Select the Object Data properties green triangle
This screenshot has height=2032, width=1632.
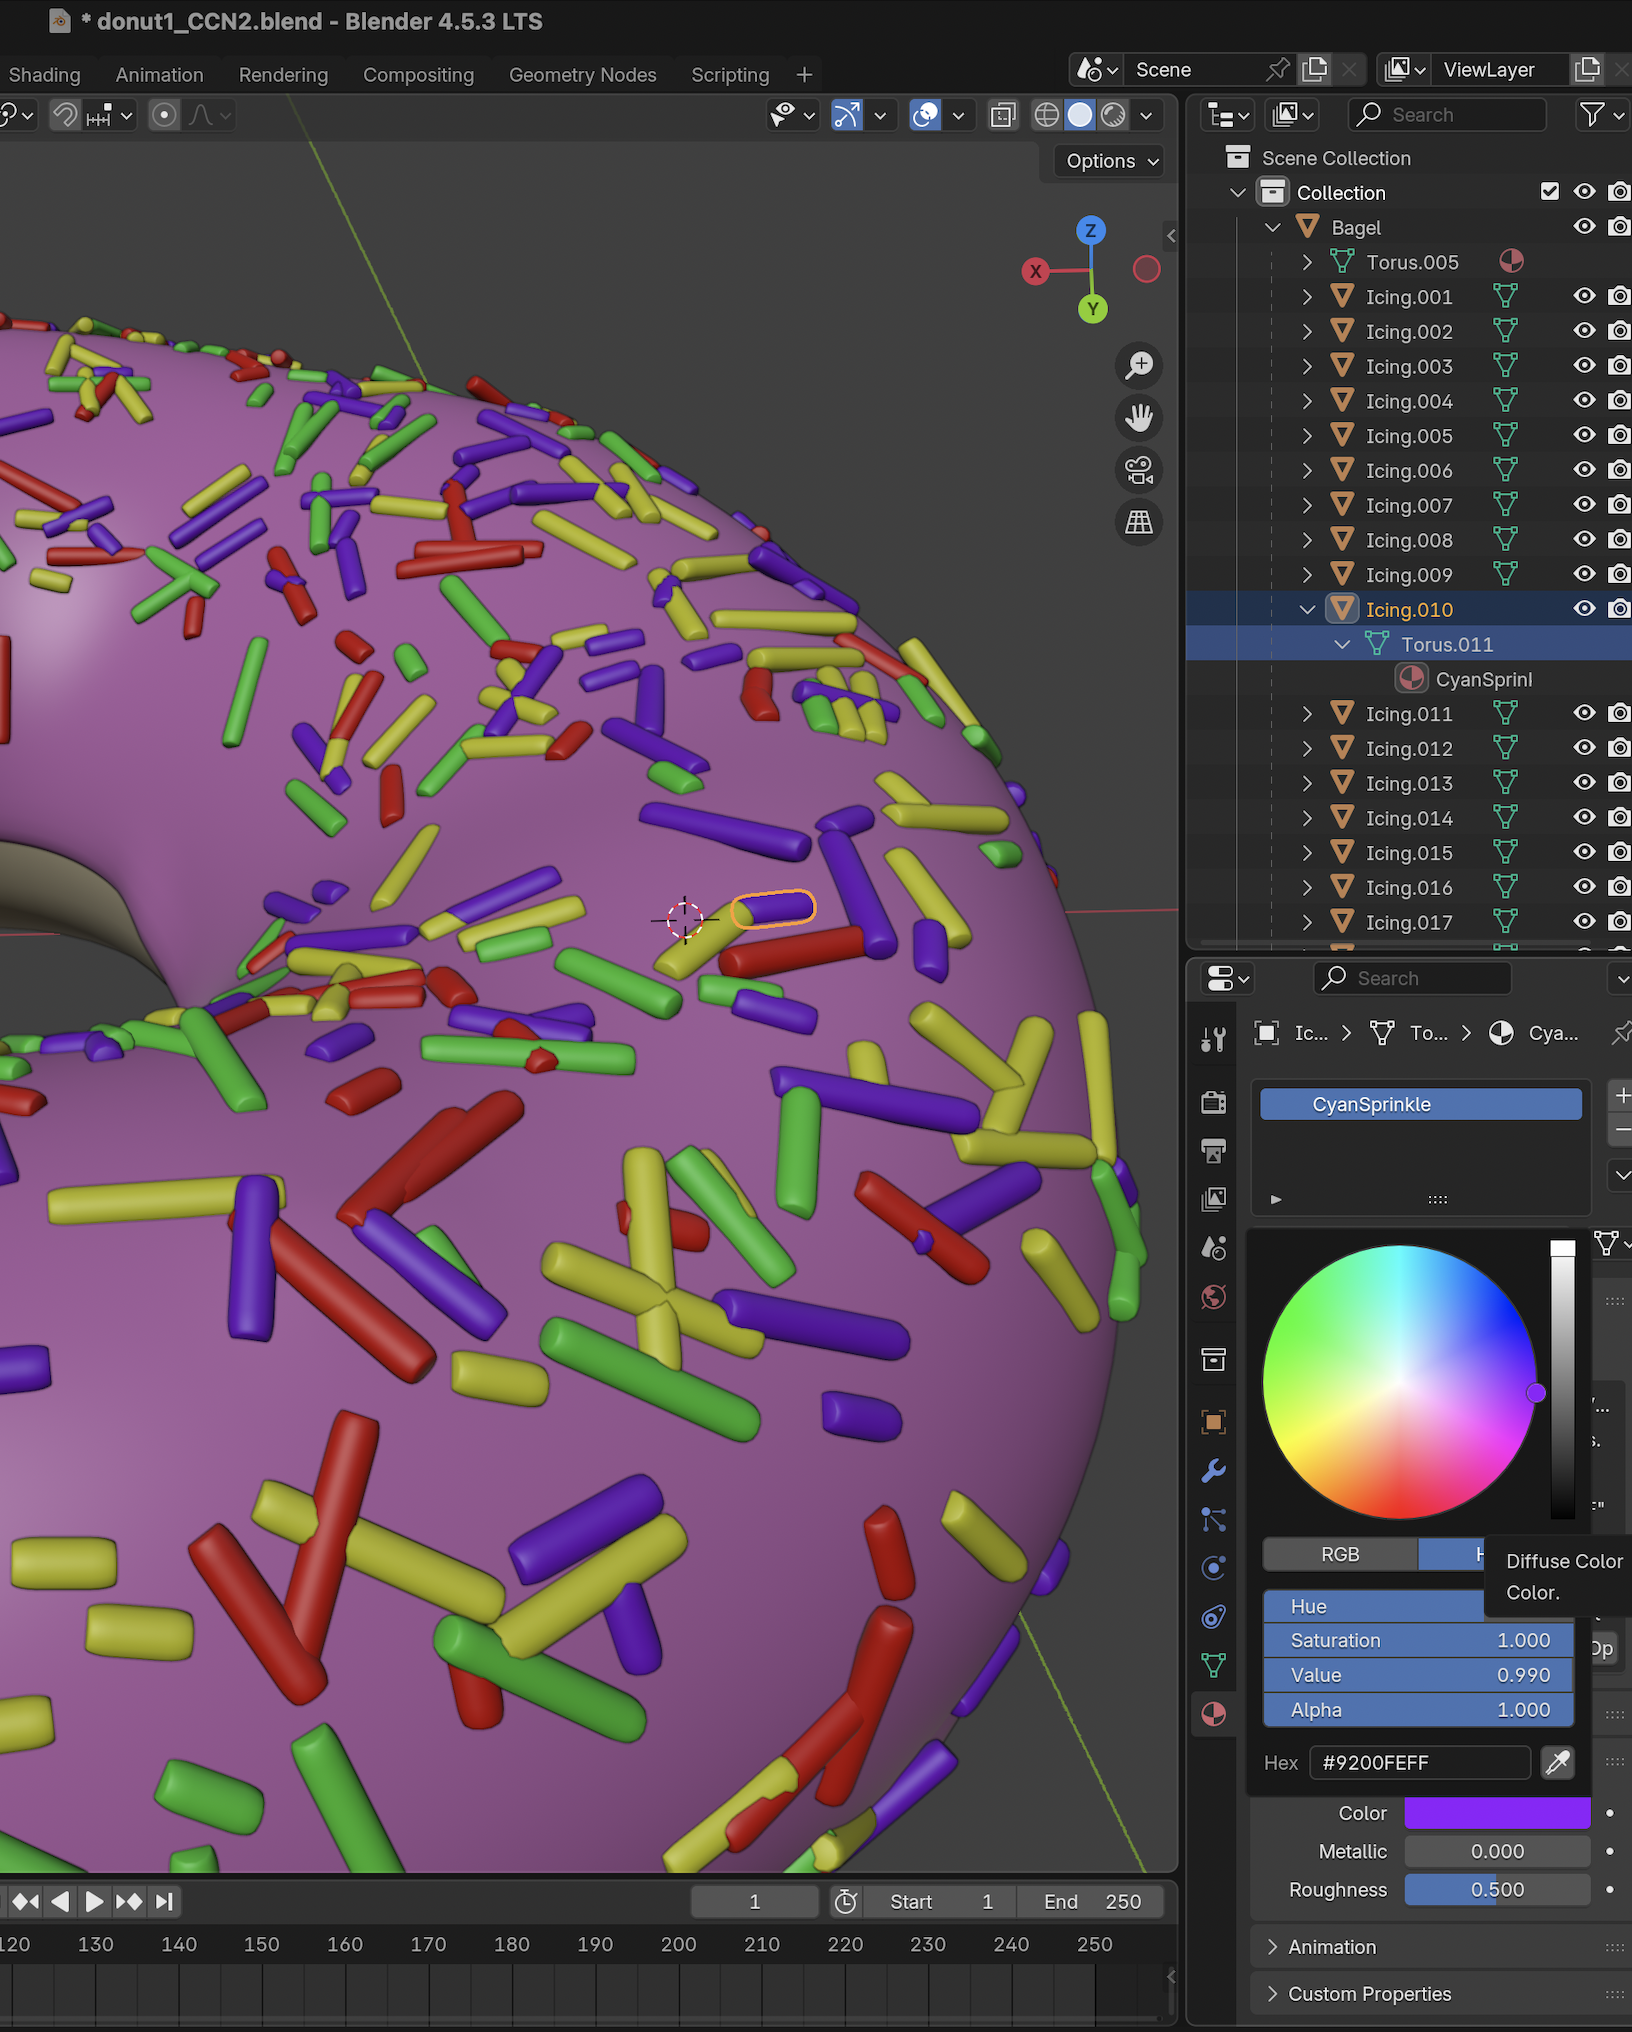(x=1214, y=1664)
